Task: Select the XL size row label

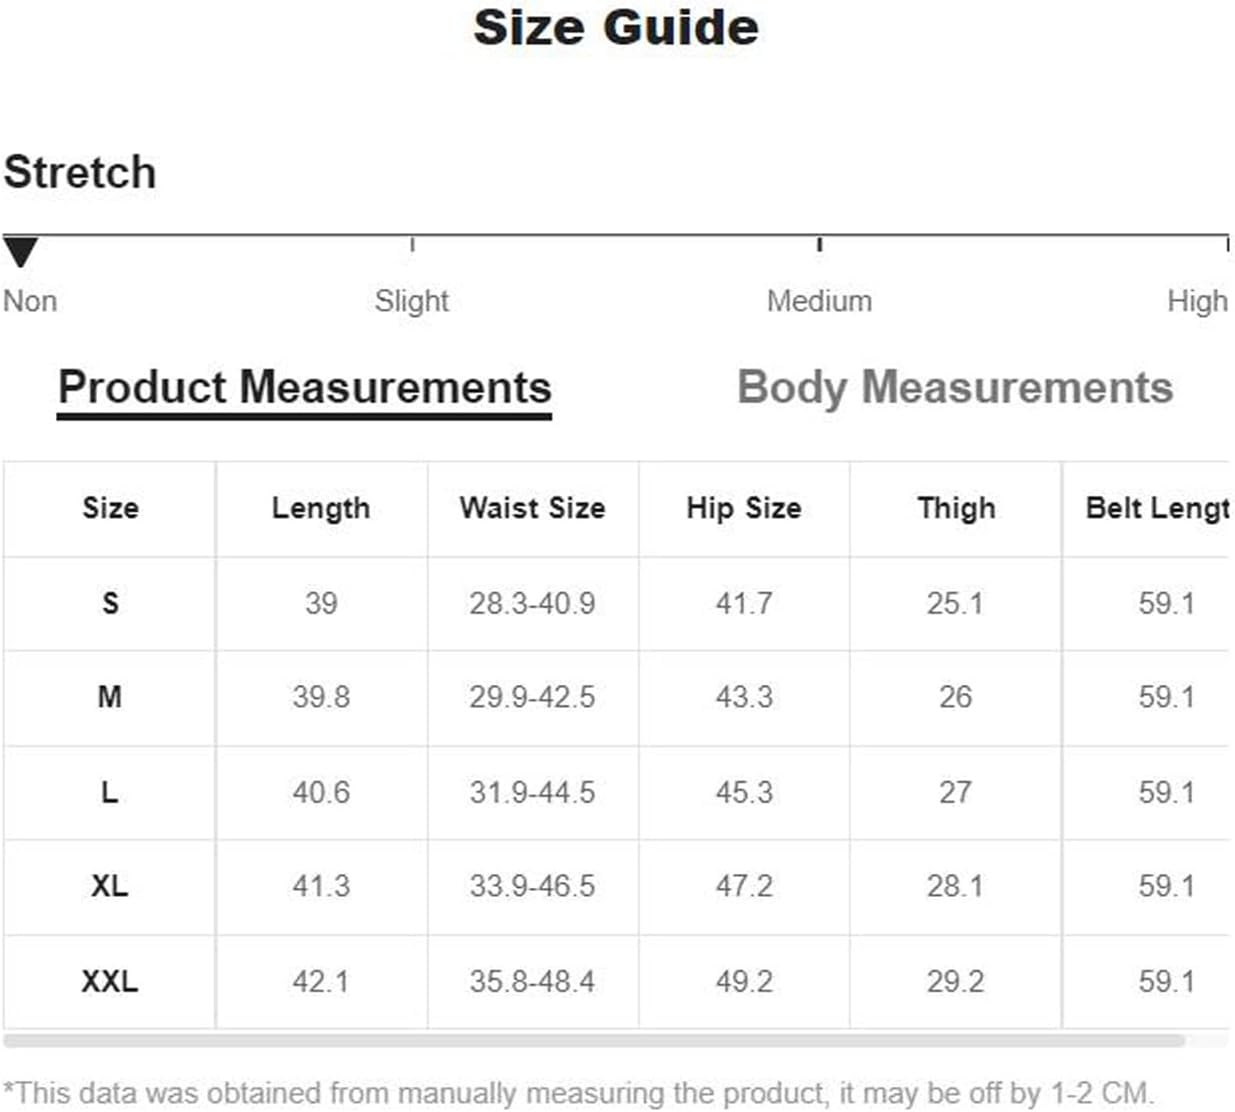Action: click(x=110, y=886)
